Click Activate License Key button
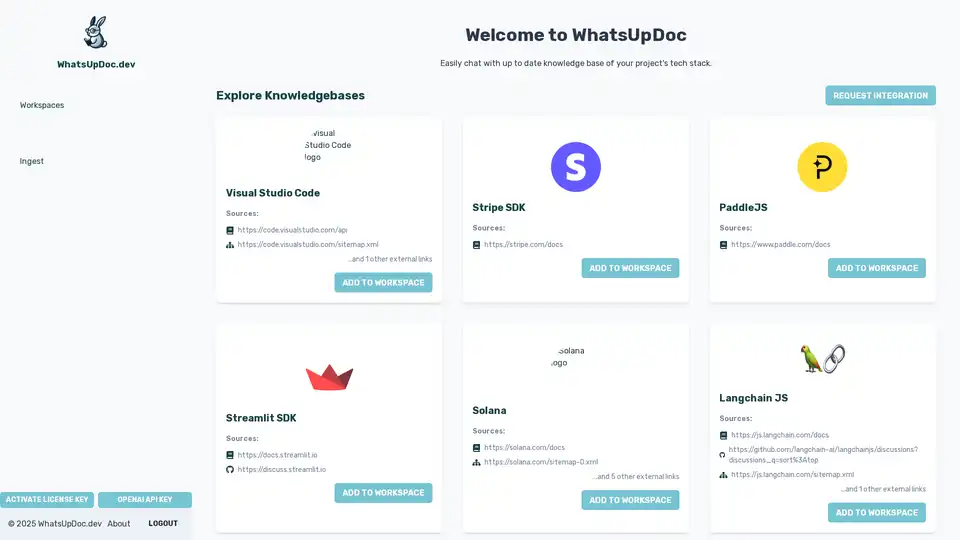Screen dimensions: 960x540 [48, 500]
